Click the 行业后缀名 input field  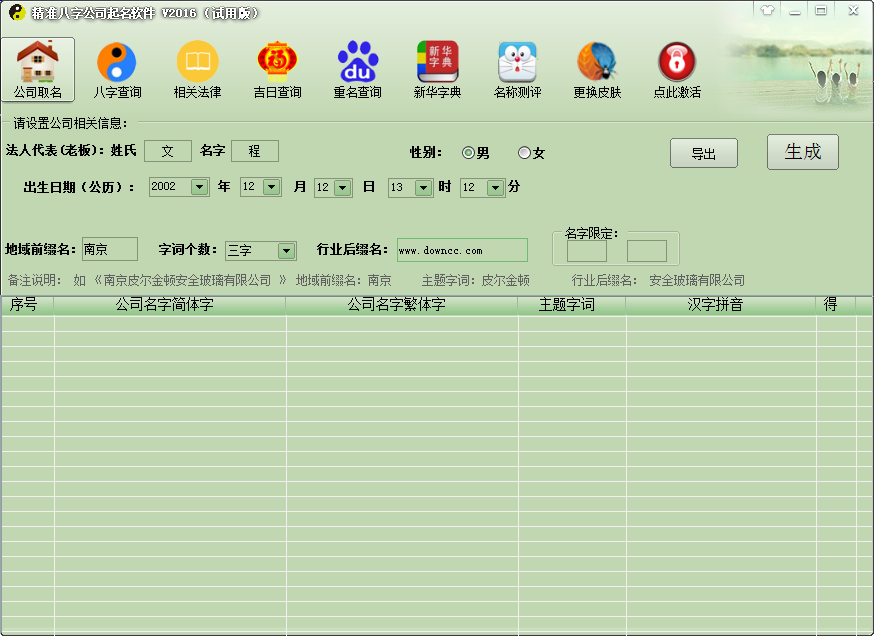(462, 250)
